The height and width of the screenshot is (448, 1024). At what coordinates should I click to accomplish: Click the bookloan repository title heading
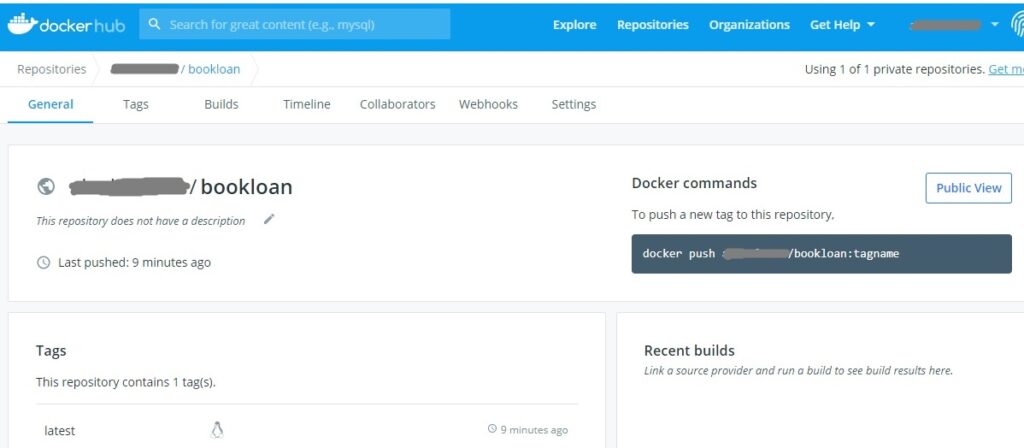coord(246,187)
